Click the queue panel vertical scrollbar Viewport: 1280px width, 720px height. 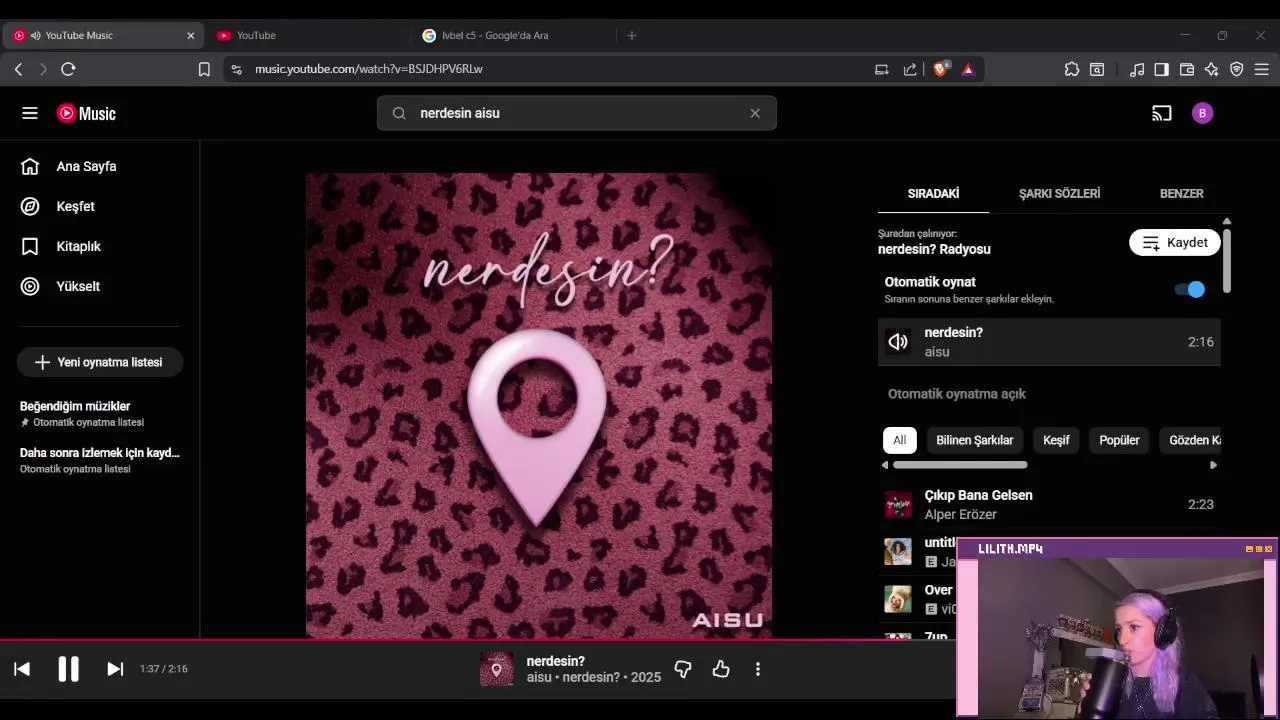1227,260
